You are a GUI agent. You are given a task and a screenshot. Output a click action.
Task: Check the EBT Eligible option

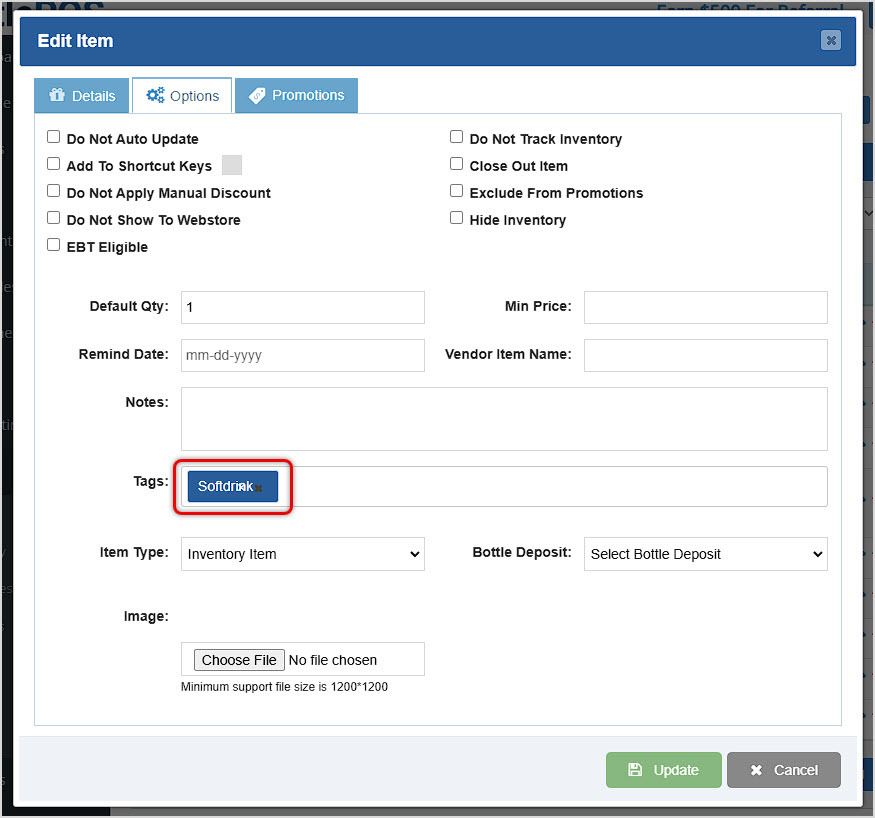(53, 243)
